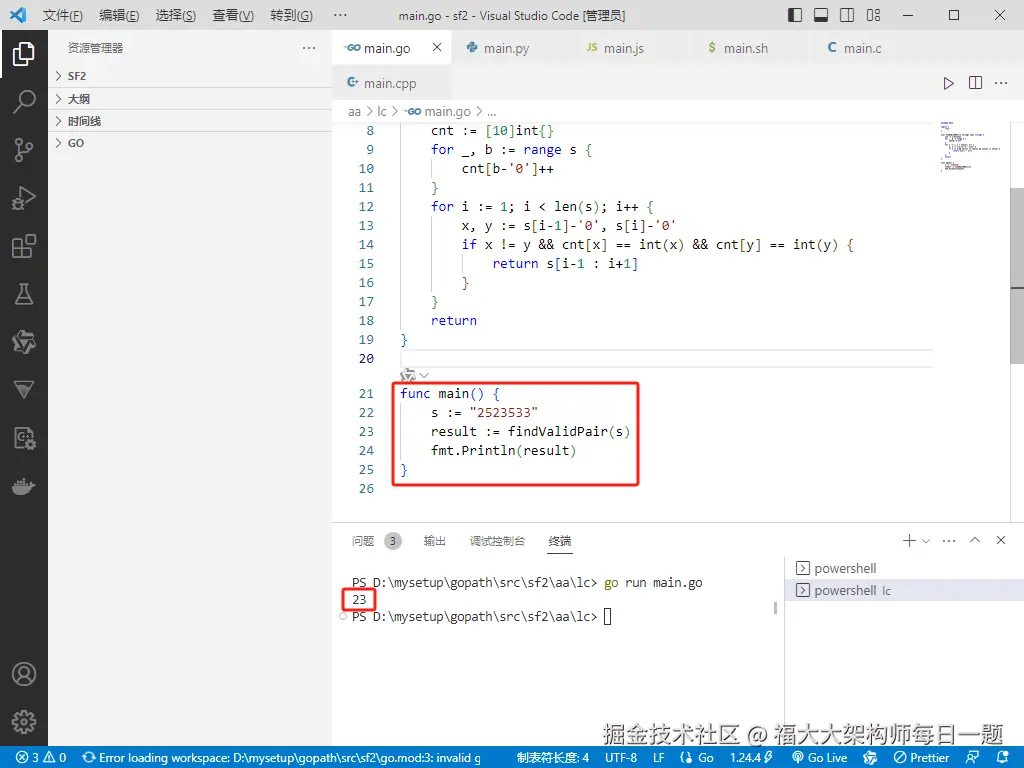The image size is (1024, 768).
Task: Toggle bottom panel layout icon
Action: tap(821, 15)
